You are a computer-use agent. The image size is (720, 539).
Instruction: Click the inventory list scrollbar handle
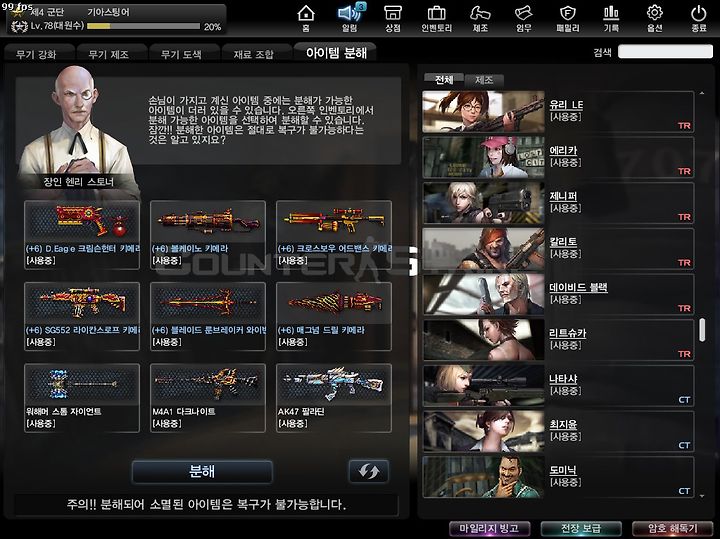pyautogui.click(x=702, y=330)
